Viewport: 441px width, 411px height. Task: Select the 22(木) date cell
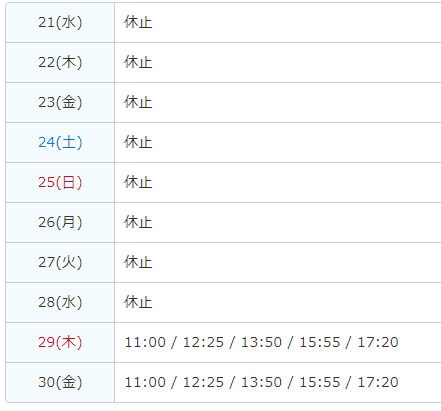click(x=60, y=62)
